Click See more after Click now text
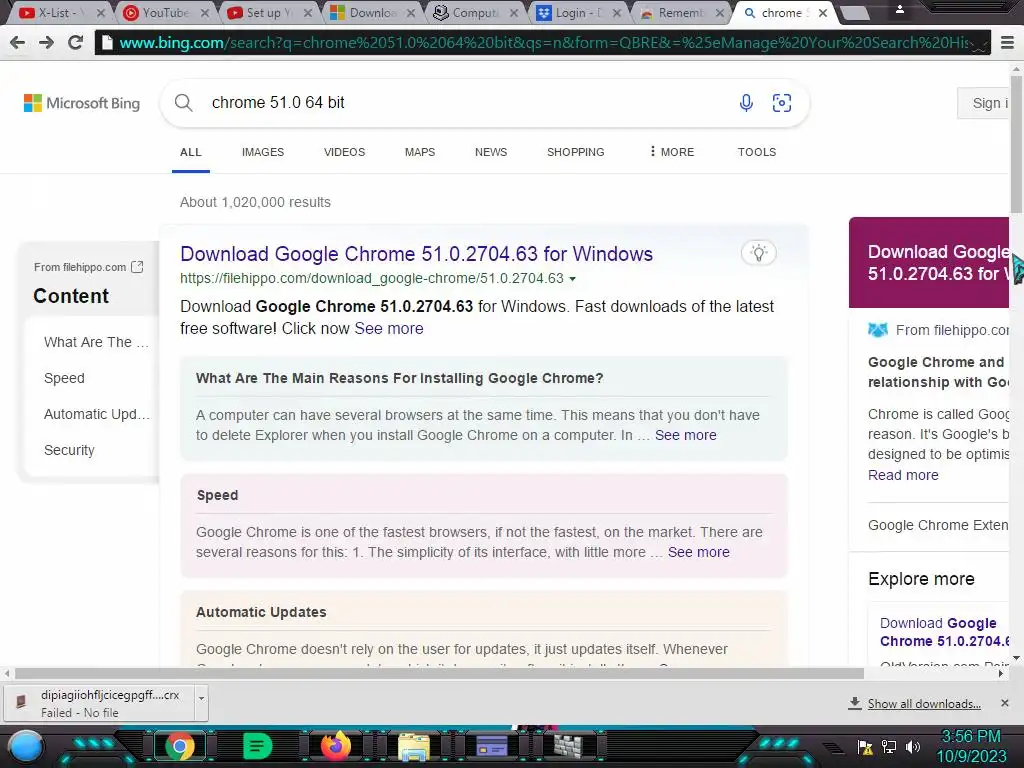This screenshot has height=768, width=1024. [389, 328]
